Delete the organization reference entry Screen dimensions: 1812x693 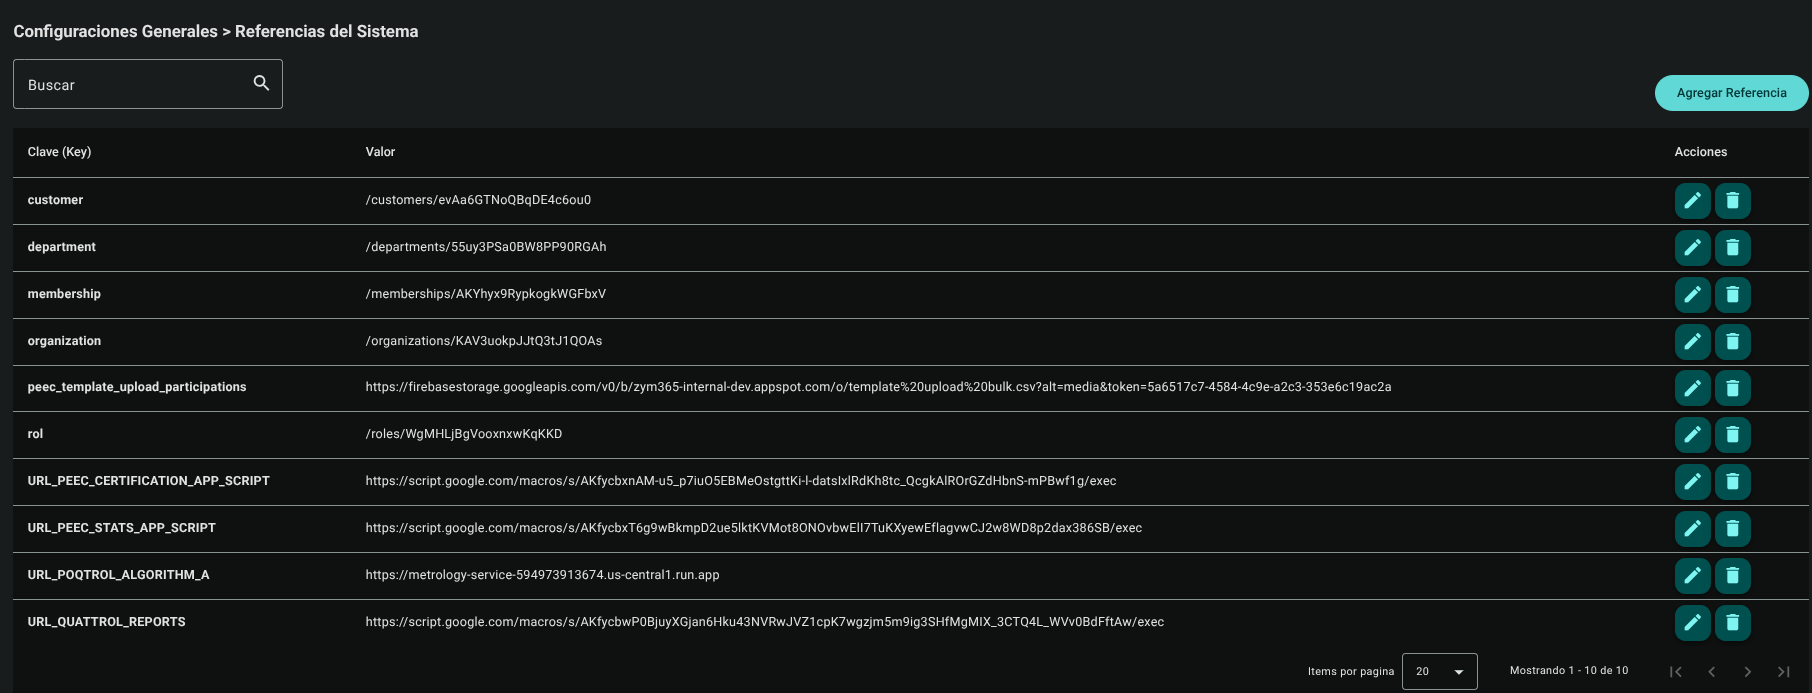coord(1732,342)
